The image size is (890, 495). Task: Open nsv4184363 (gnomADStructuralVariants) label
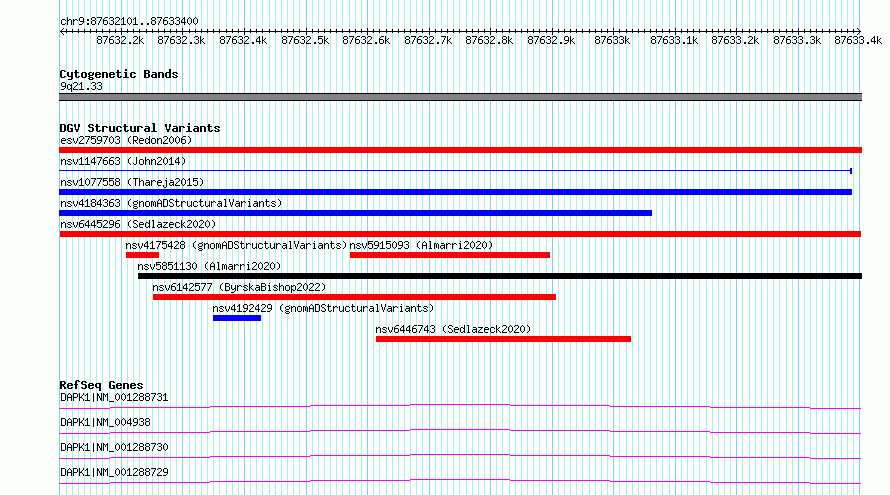tap(171, 203)
